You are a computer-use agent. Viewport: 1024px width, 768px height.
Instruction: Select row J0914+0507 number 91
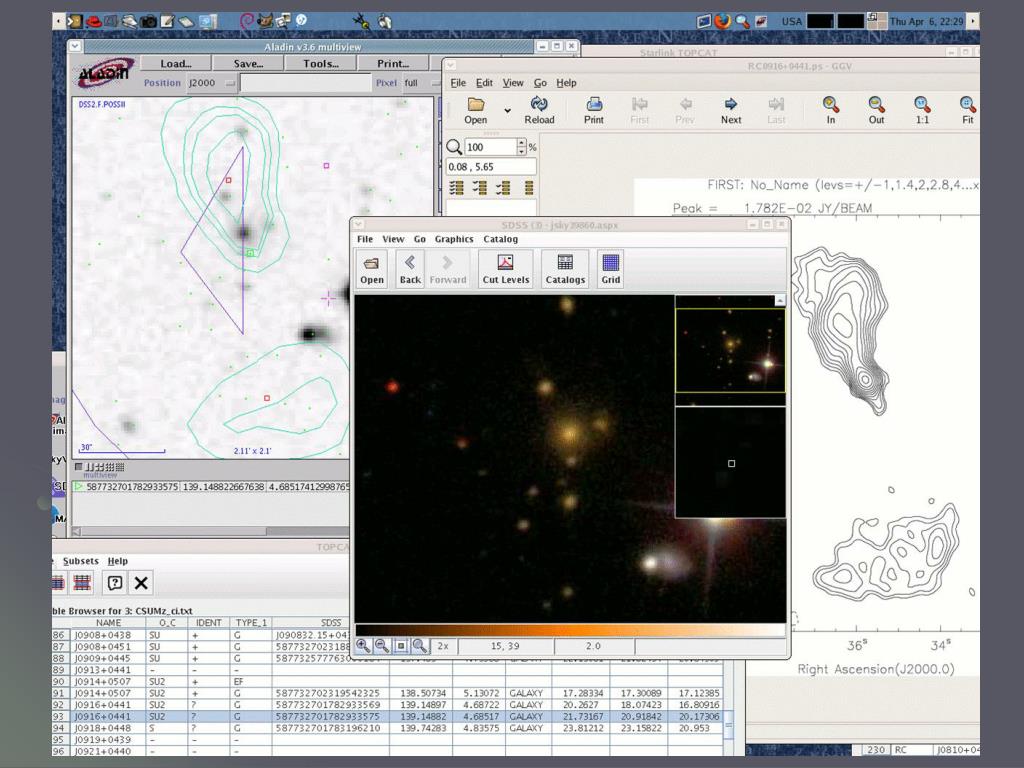click(388, 693)
